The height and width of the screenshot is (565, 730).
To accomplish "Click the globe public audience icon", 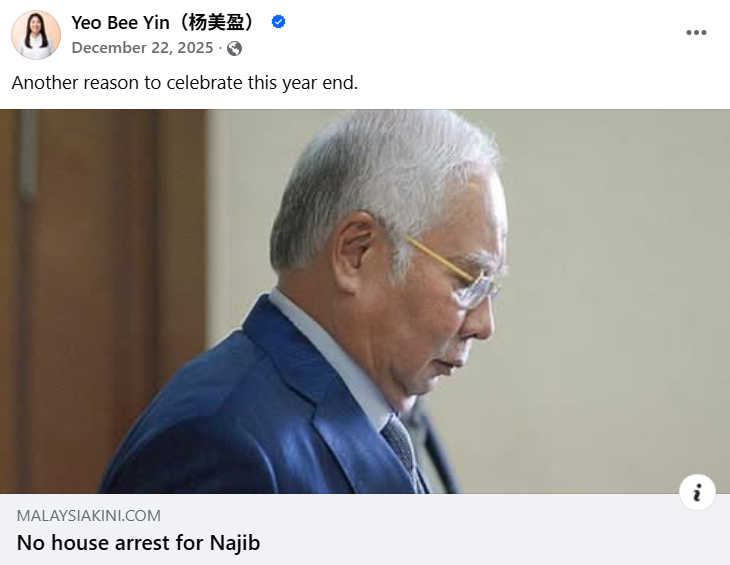I will point(234,48).
